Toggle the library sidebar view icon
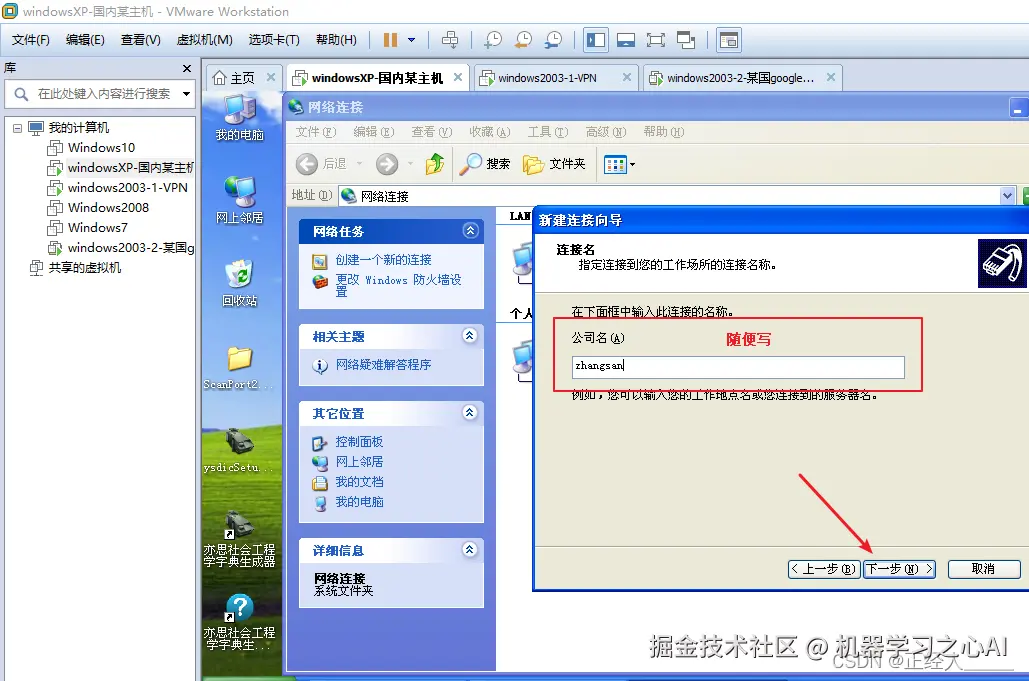This screenshot has height=681, width=1029. pos(596,40)
